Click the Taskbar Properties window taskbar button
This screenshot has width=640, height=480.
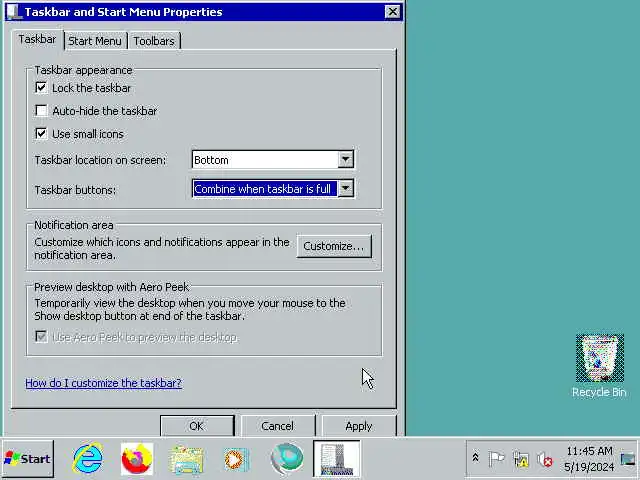point(337,459)
